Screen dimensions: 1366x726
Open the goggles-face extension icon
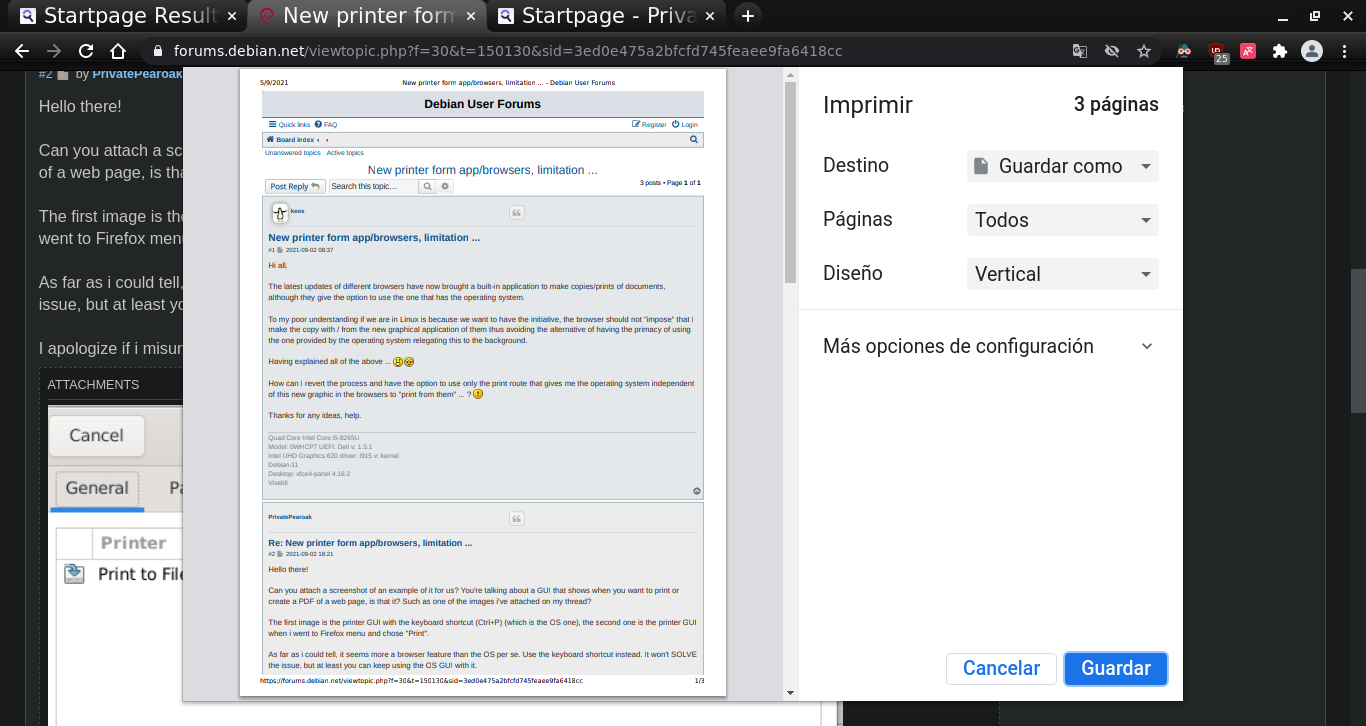click(1184, 51)
